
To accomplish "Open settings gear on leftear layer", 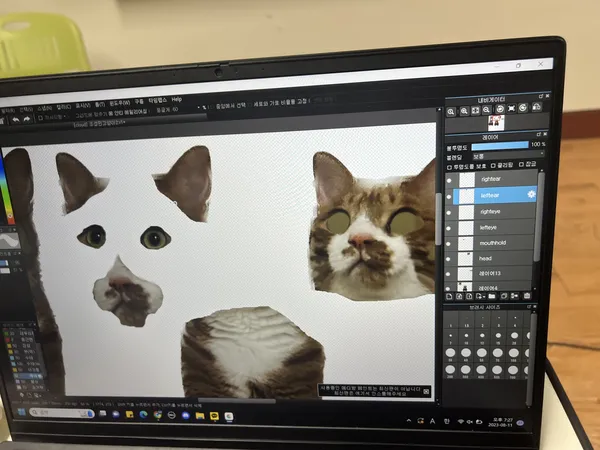I will click(531, 194).
